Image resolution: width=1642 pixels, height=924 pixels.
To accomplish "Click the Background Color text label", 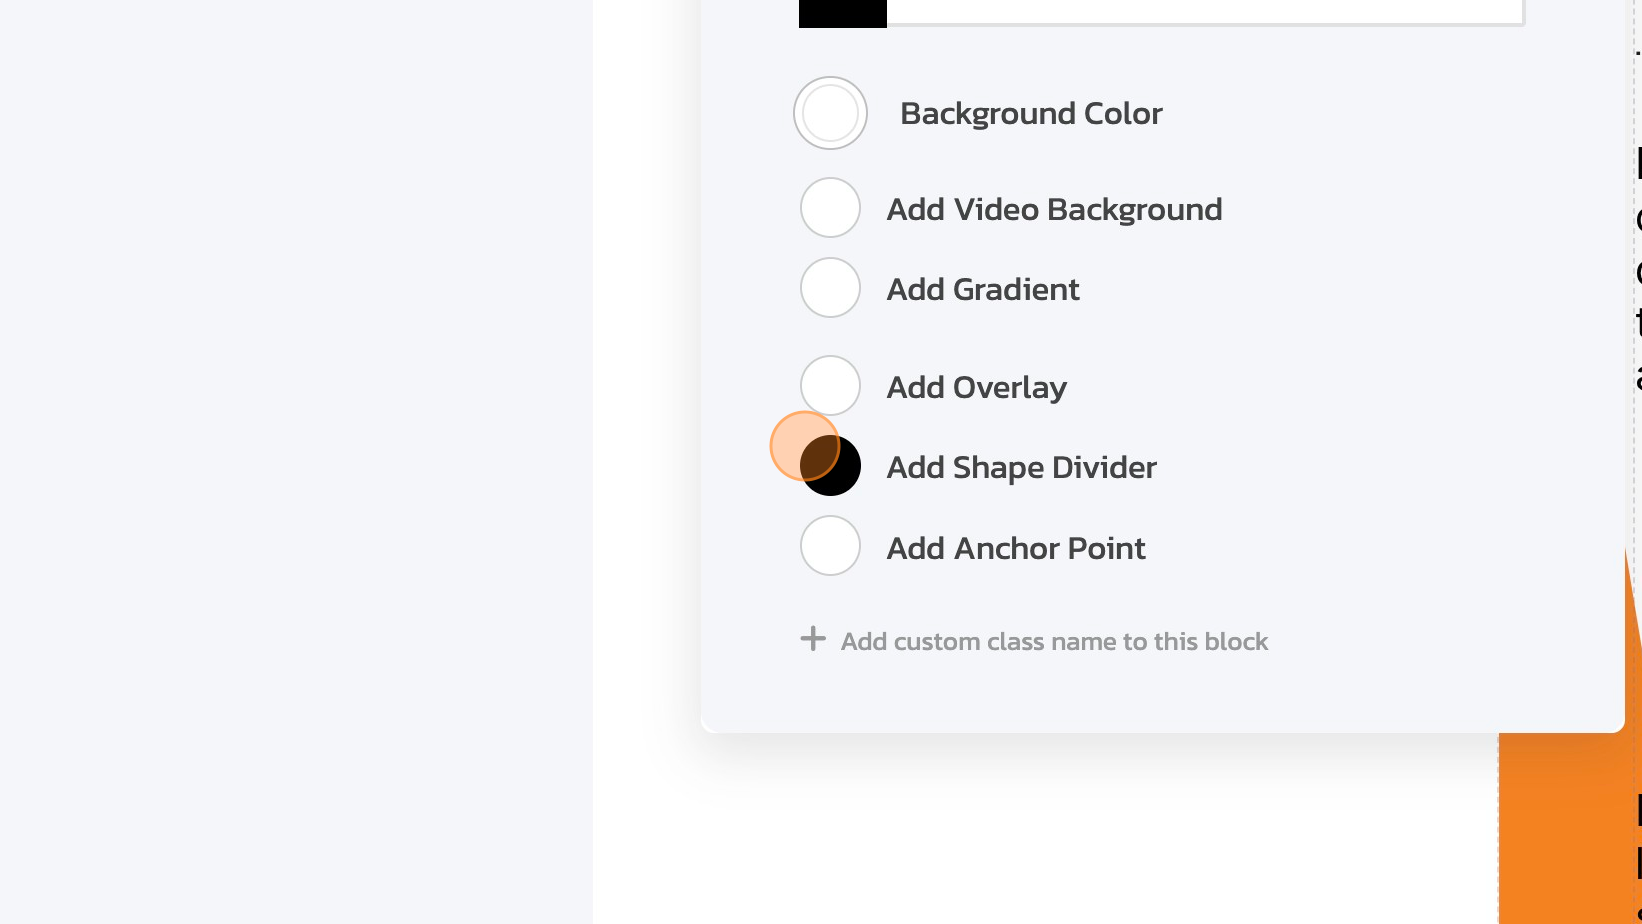I will coord(1031,113).
